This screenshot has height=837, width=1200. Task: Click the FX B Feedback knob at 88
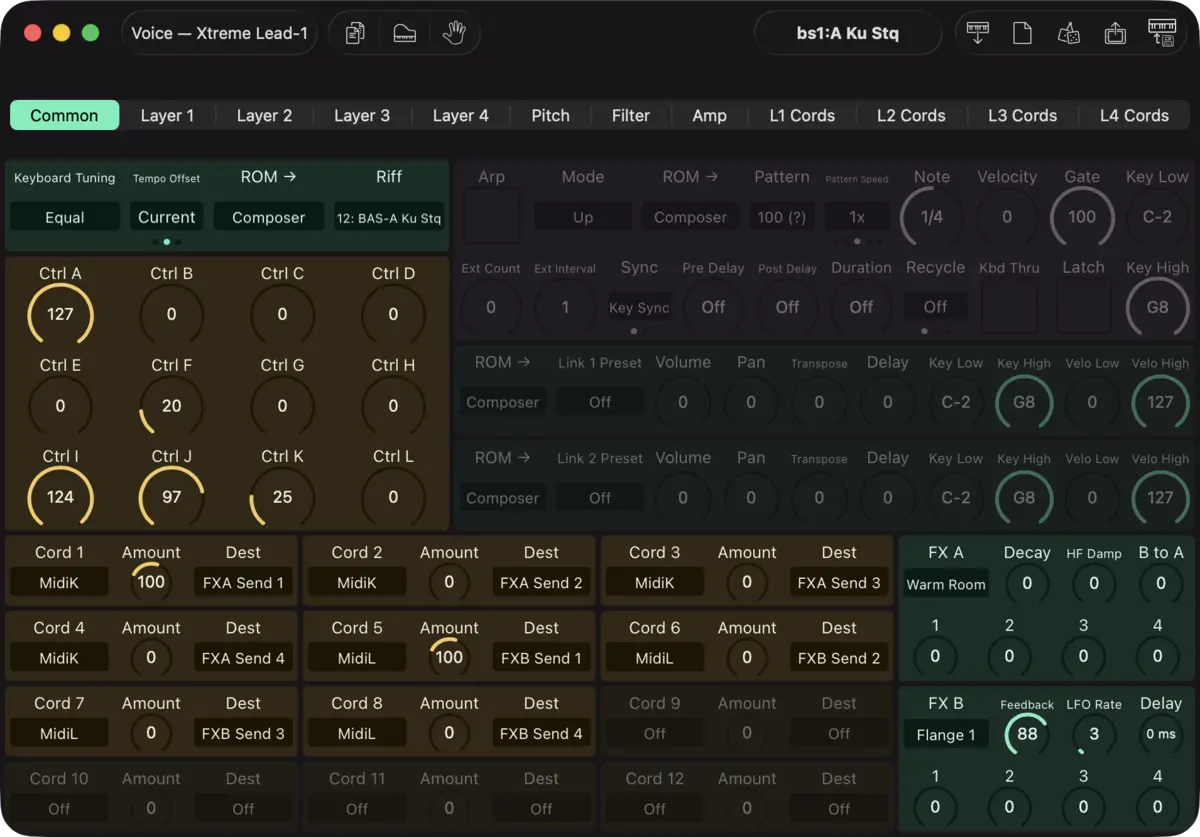tap(1027, 734)
